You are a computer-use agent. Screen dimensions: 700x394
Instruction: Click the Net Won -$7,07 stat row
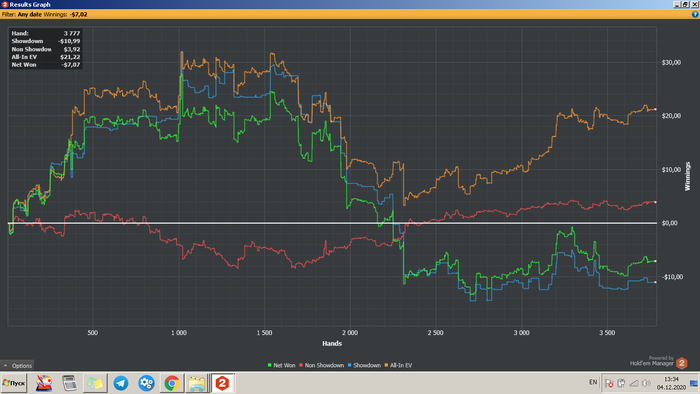click(46, 65)
